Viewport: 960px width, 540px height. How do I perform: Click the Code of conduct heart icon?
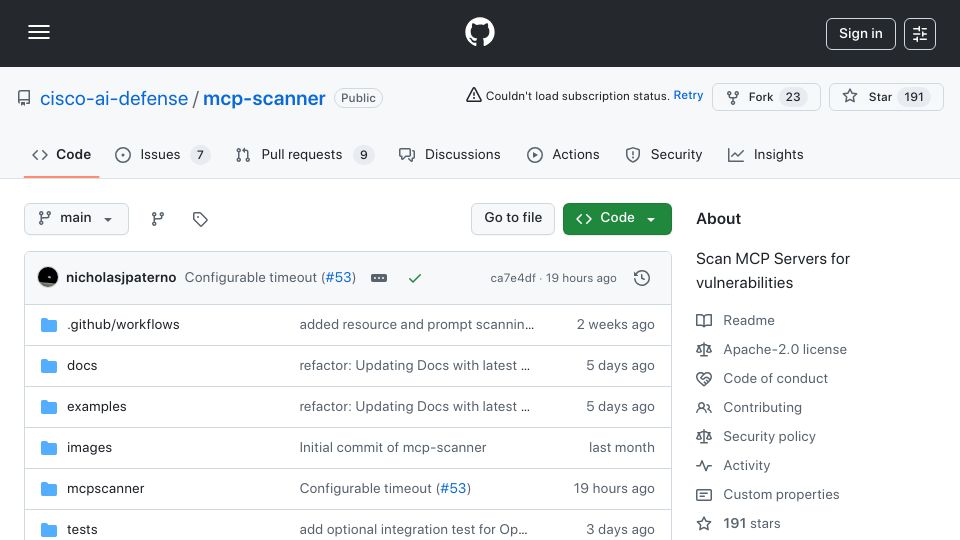[x=704, y=378]
